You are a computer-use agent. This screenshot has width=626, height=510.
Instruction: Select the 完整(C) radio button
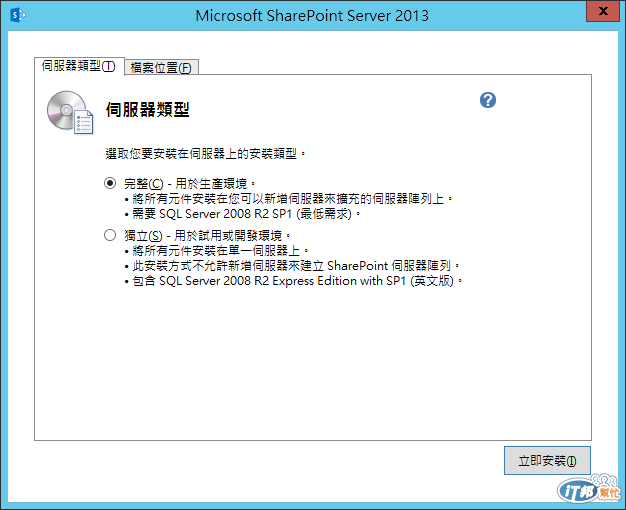point(110,183)
